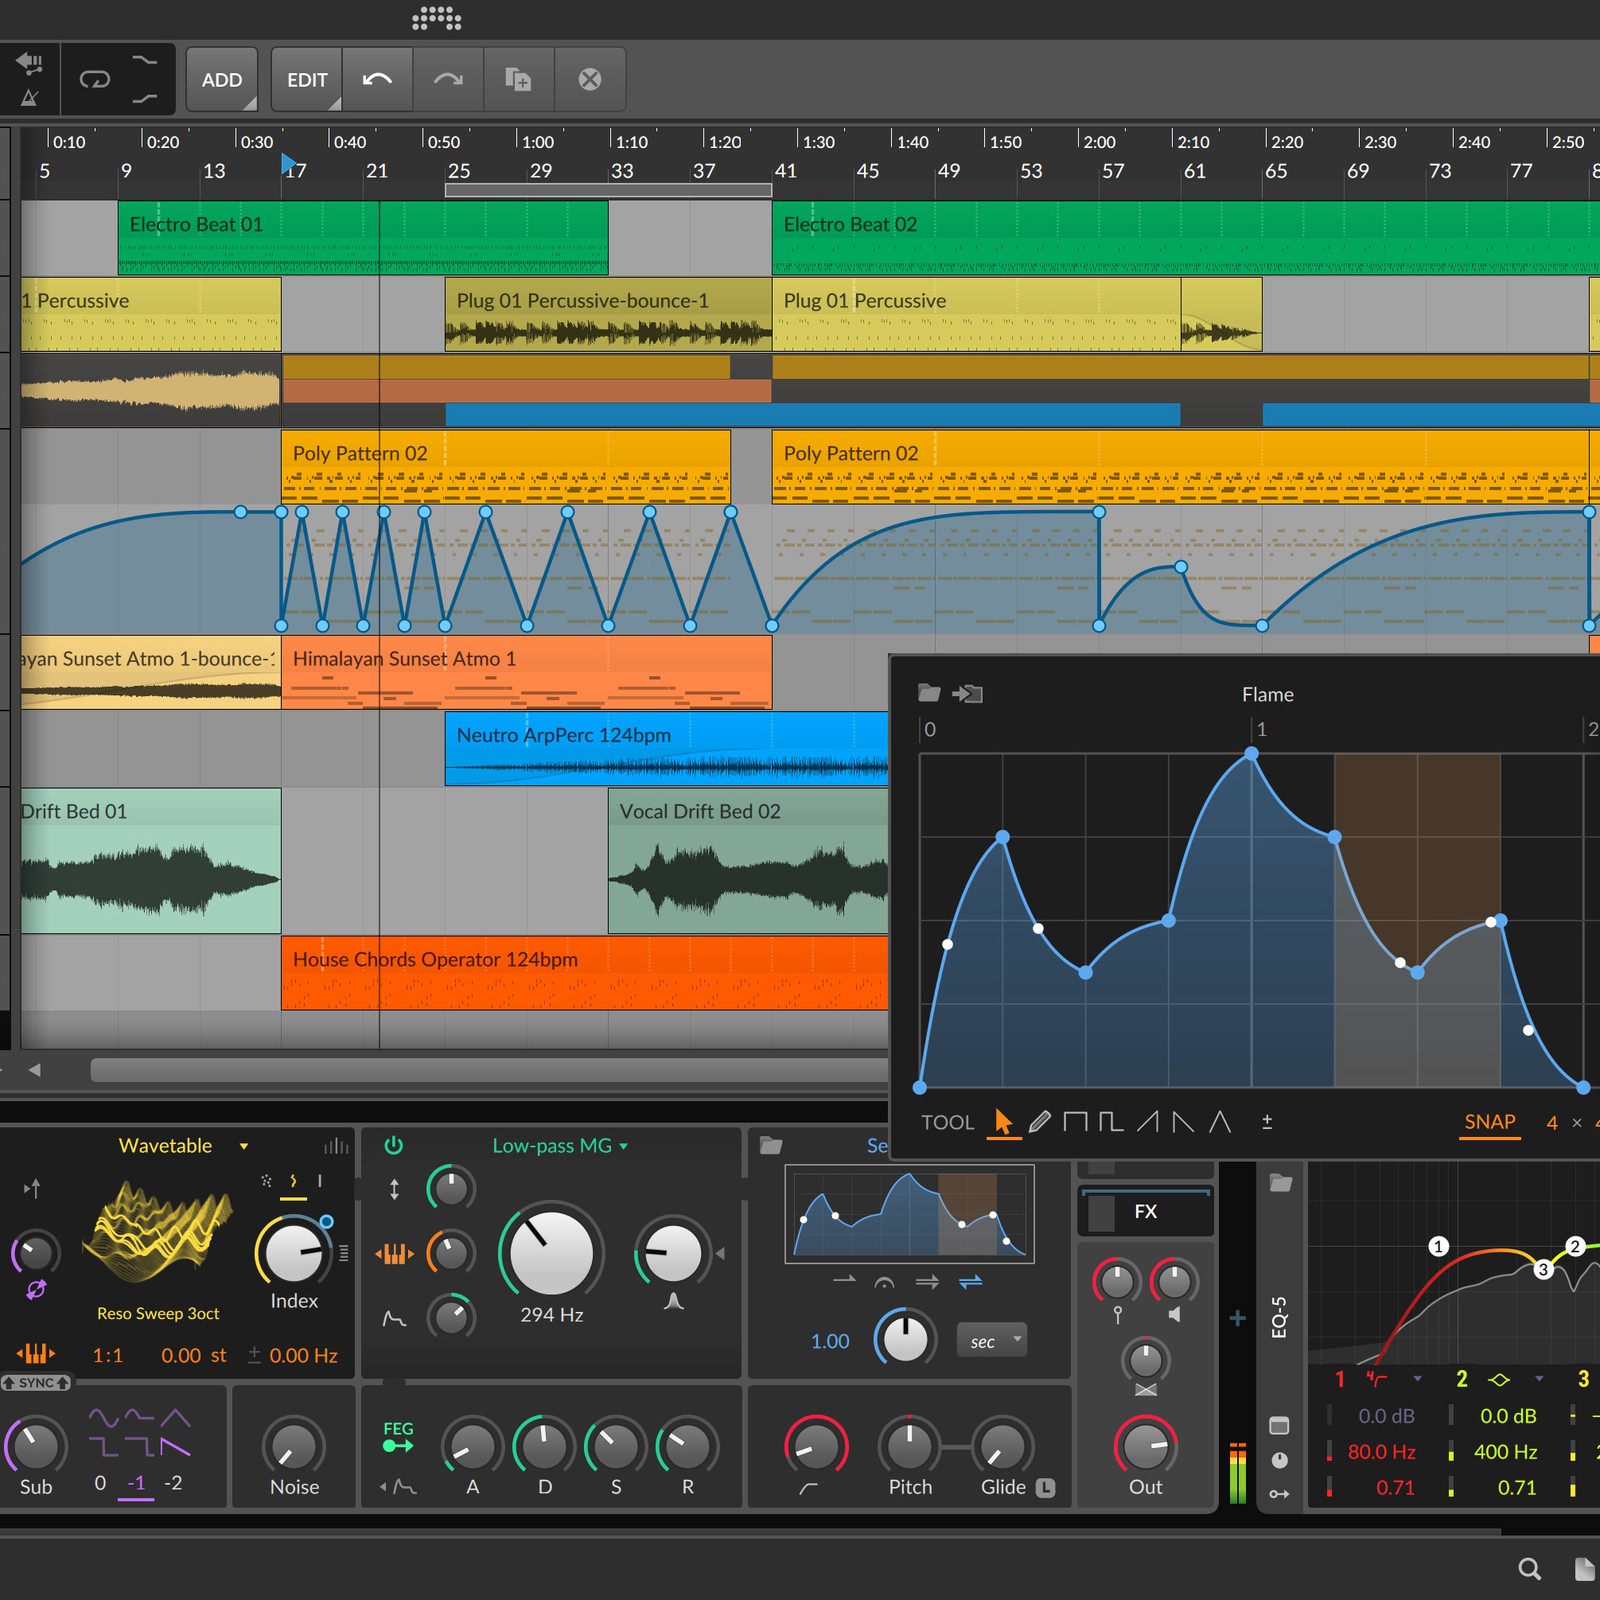Click the FX chain slot
The image size is (1600, 1600).
tap(1146, 1212)
